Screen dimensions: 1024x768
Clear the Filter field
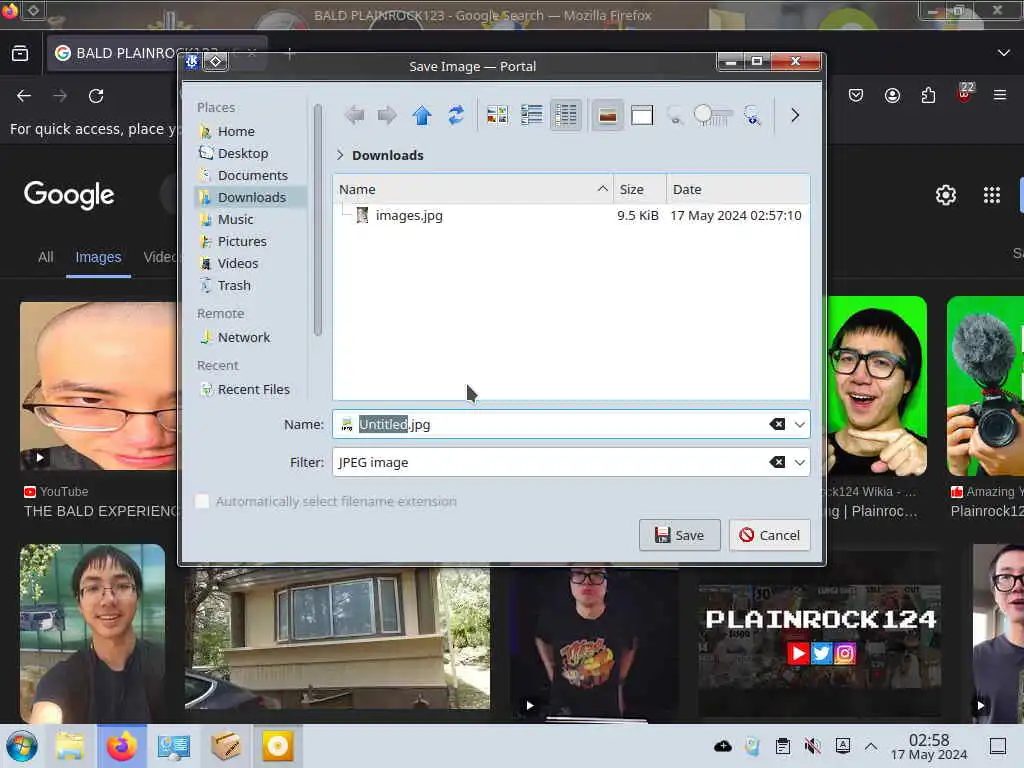click(x=777, y=462)
